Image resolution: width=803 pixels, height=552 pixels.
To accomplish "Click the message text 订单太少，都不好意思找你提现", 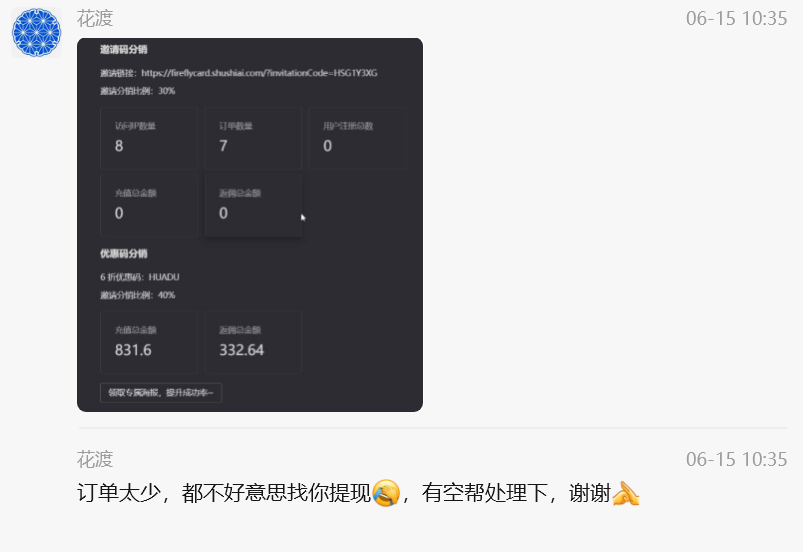I will point(224,494).
